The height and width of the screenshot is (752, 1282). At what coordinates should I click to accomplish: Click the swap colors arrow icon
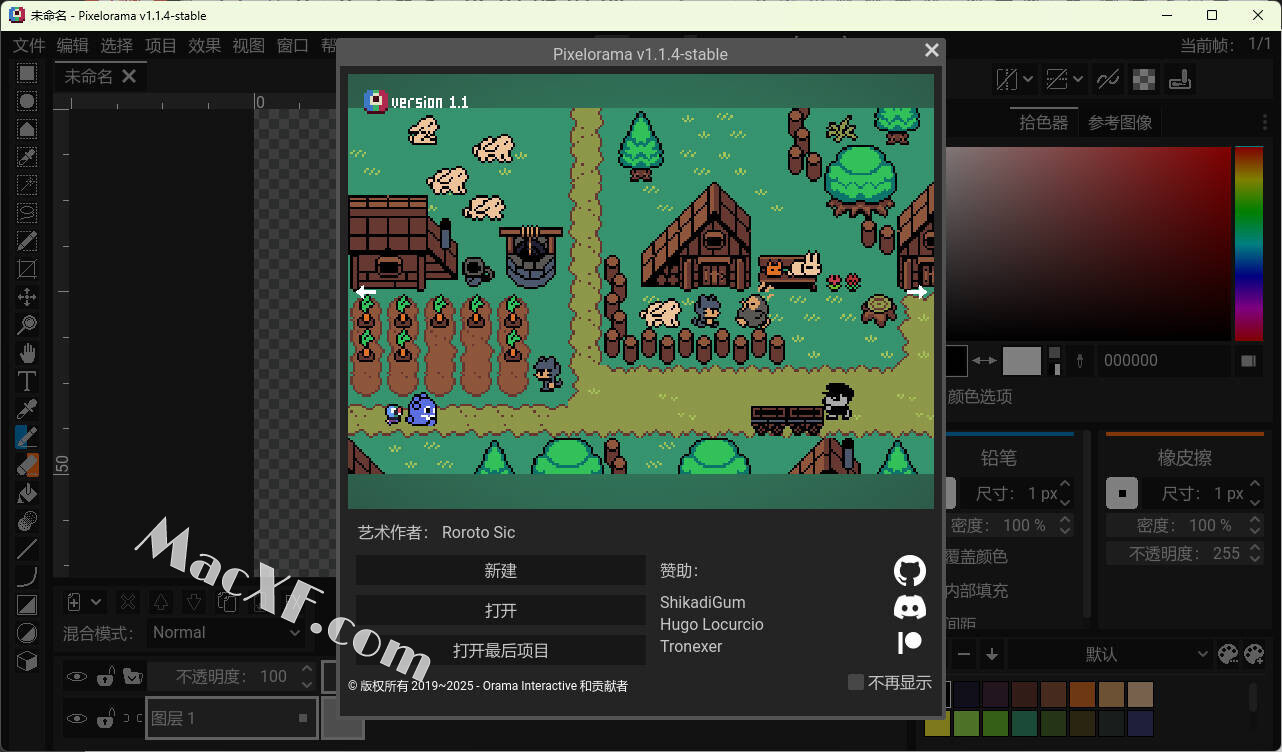point(985,361)
